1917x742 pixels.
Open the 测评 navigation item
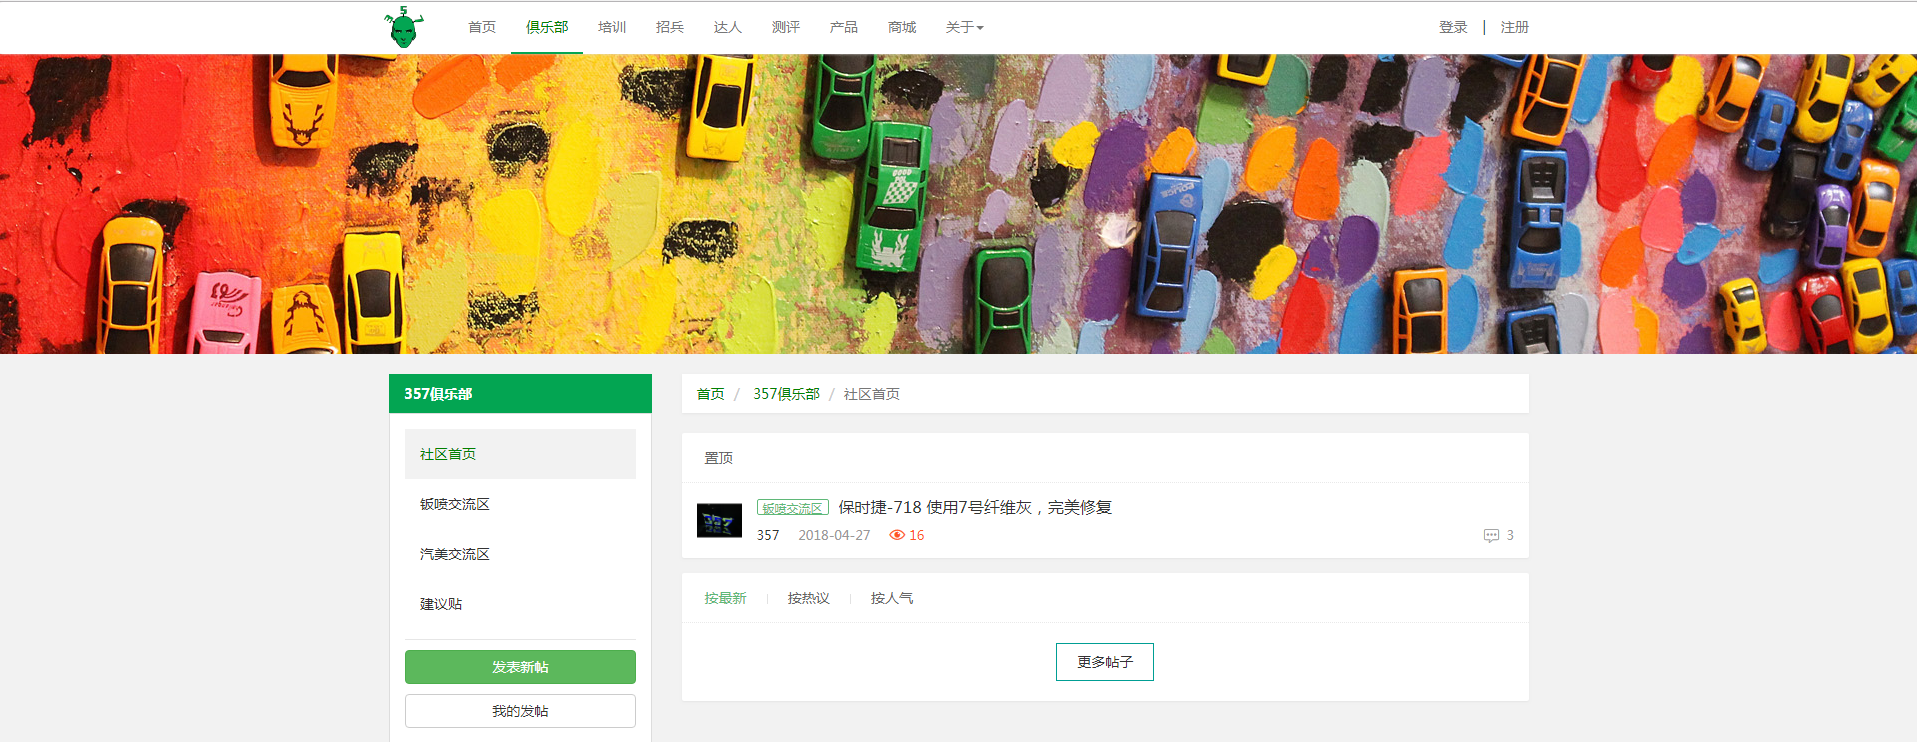786,27
